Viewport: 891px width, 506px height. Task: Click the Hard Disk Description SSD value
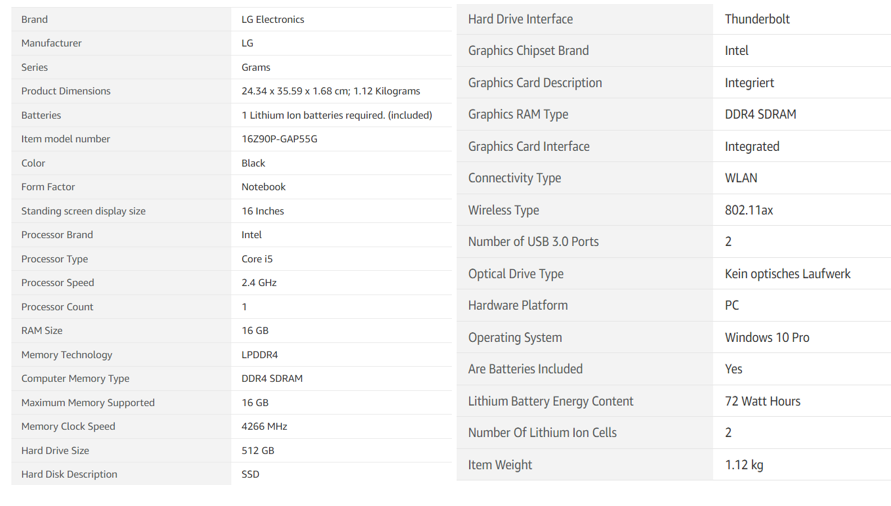pyautogui.click(x=250, y=474)
